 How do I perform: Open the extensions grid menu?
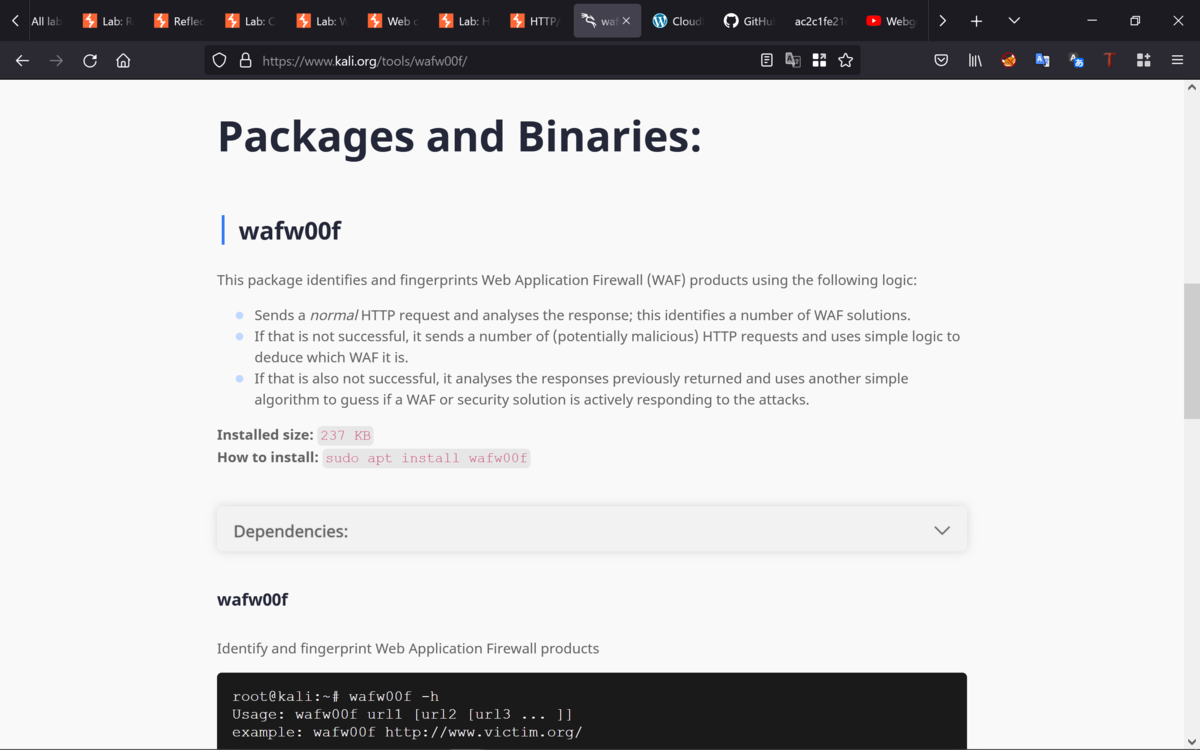1143,61
